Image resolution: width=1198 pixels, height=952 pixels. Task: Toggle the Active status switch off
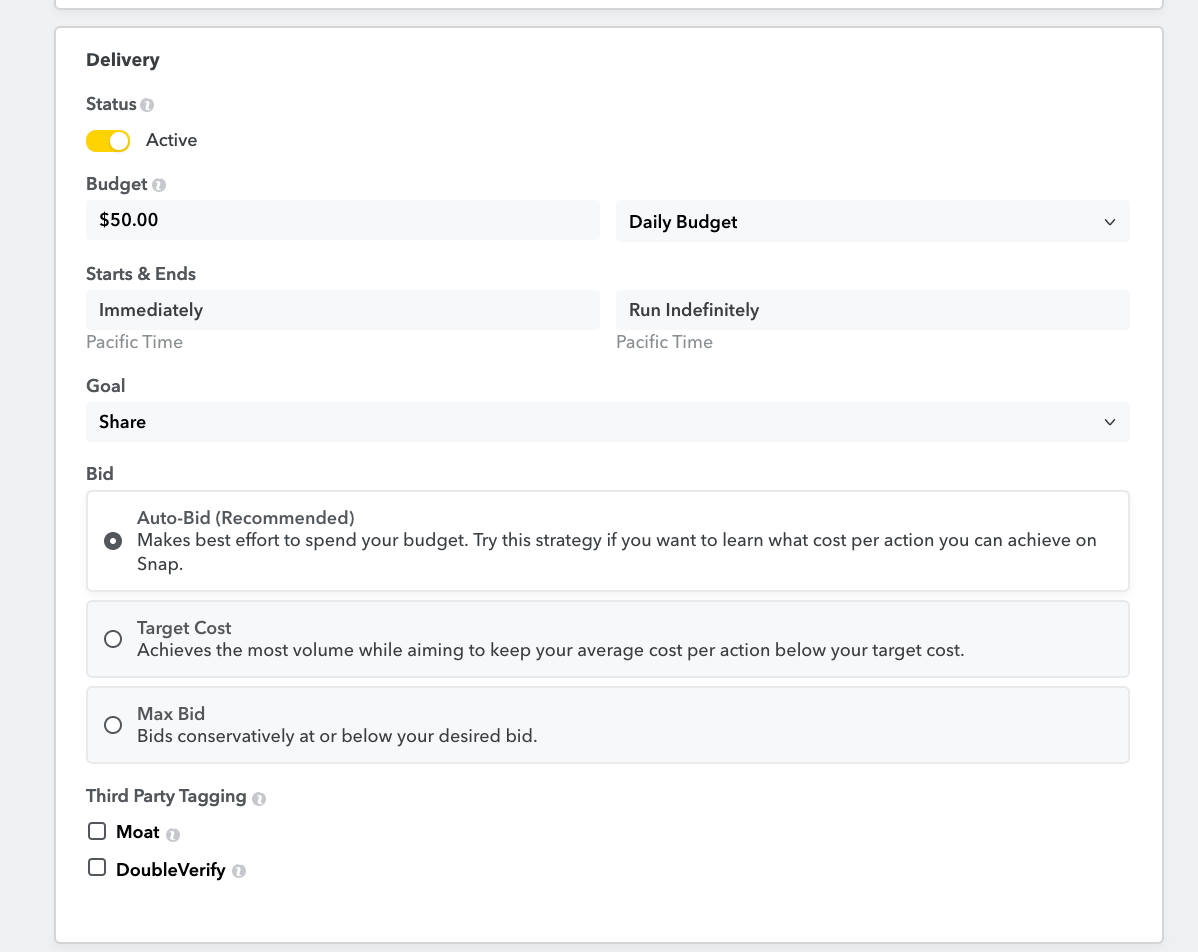(108, 141)
